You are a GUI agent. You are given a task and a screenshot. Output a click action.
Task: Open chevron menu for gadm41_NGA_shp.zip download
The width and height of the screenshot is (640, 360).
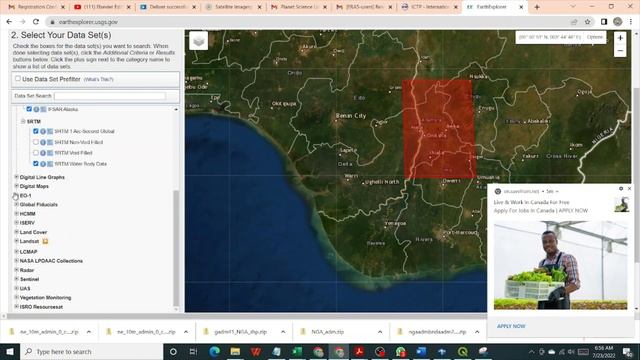pos(283,332)
